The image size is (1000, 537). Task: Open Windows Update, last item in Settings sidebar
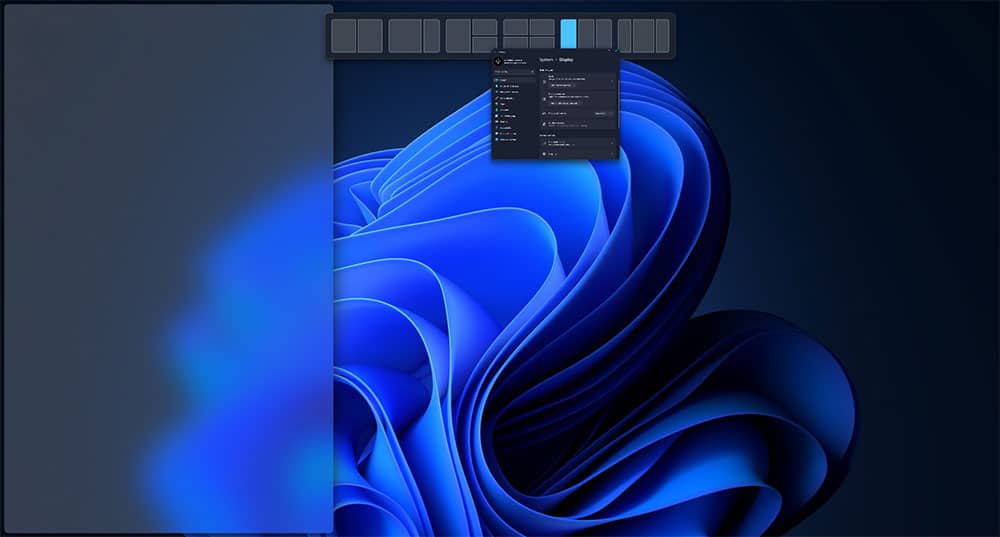coord(507,140)
